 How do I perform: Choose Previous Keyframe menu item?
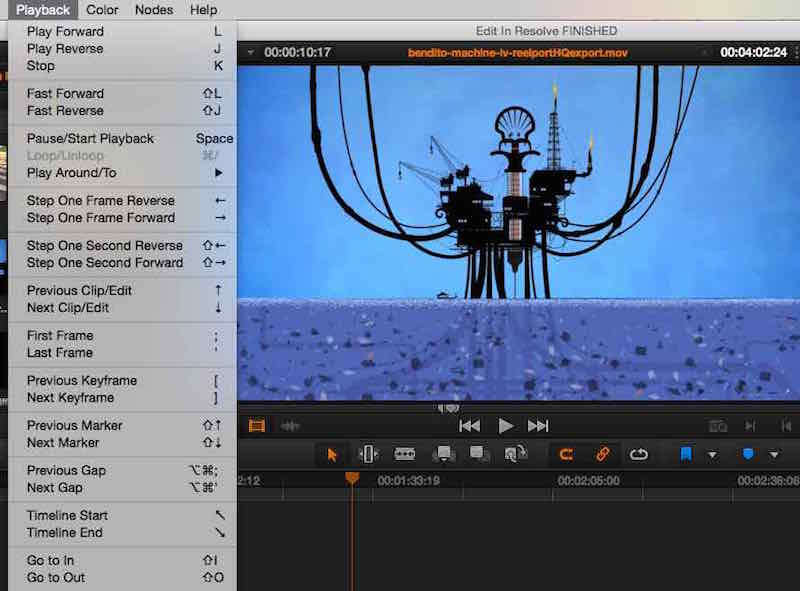click(122, 380)
